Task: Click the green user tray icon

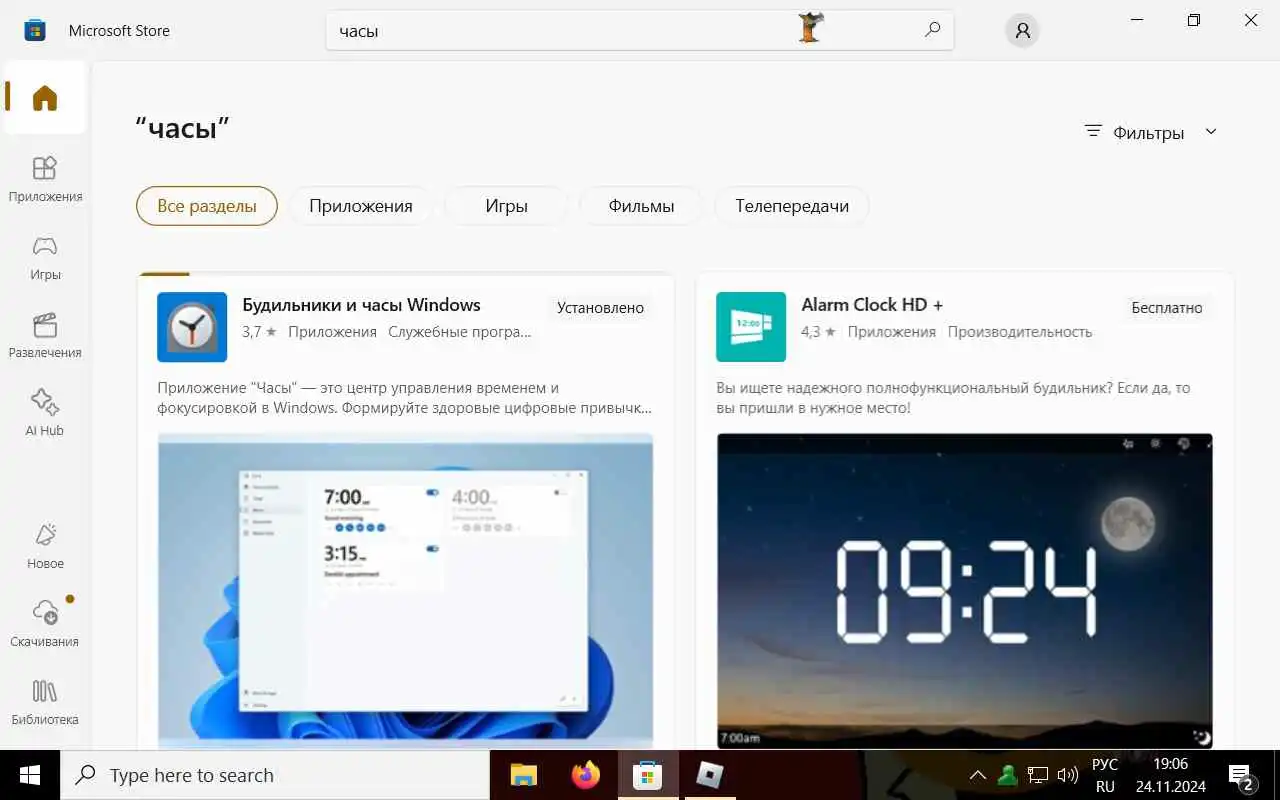Action: click(1008, 775)
